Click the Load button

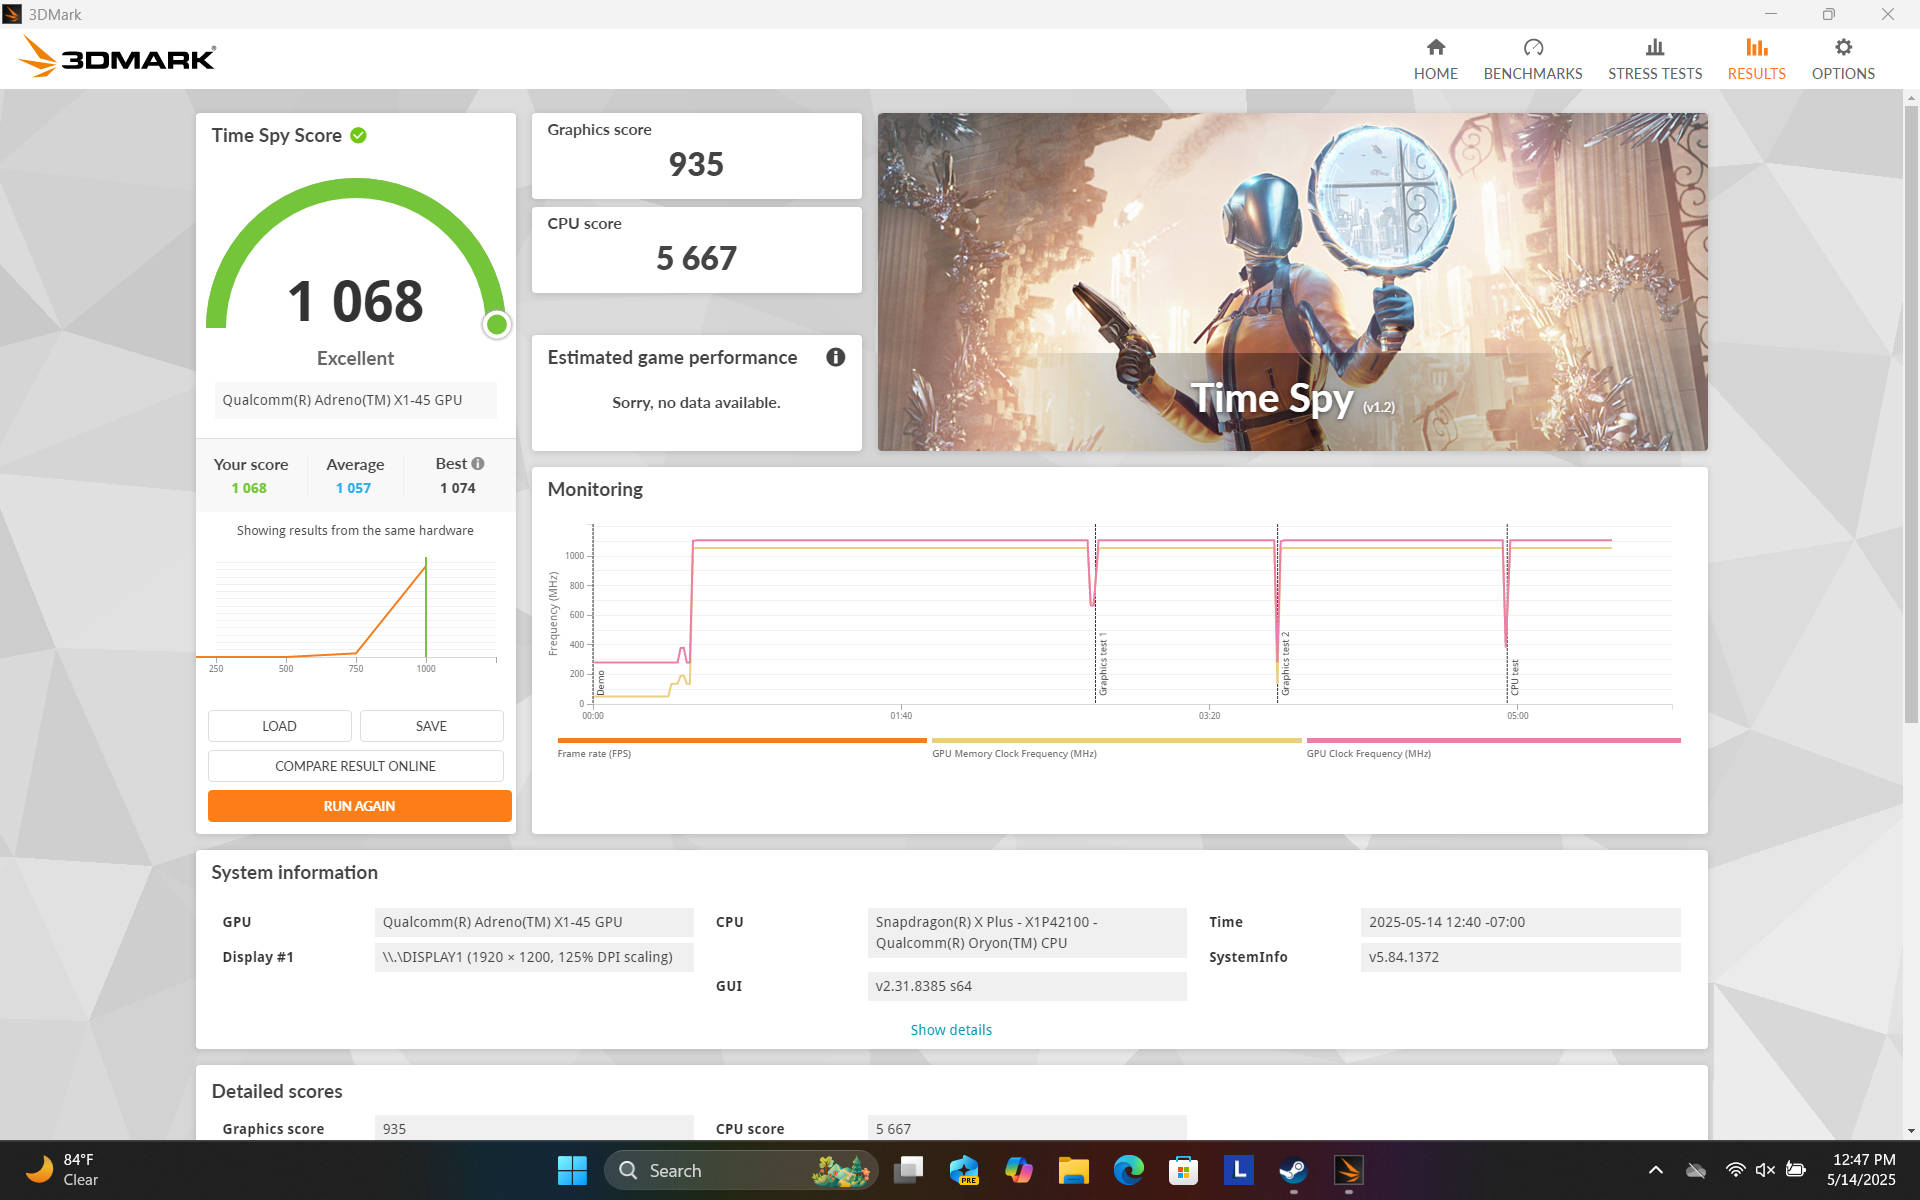click(279, 726)
